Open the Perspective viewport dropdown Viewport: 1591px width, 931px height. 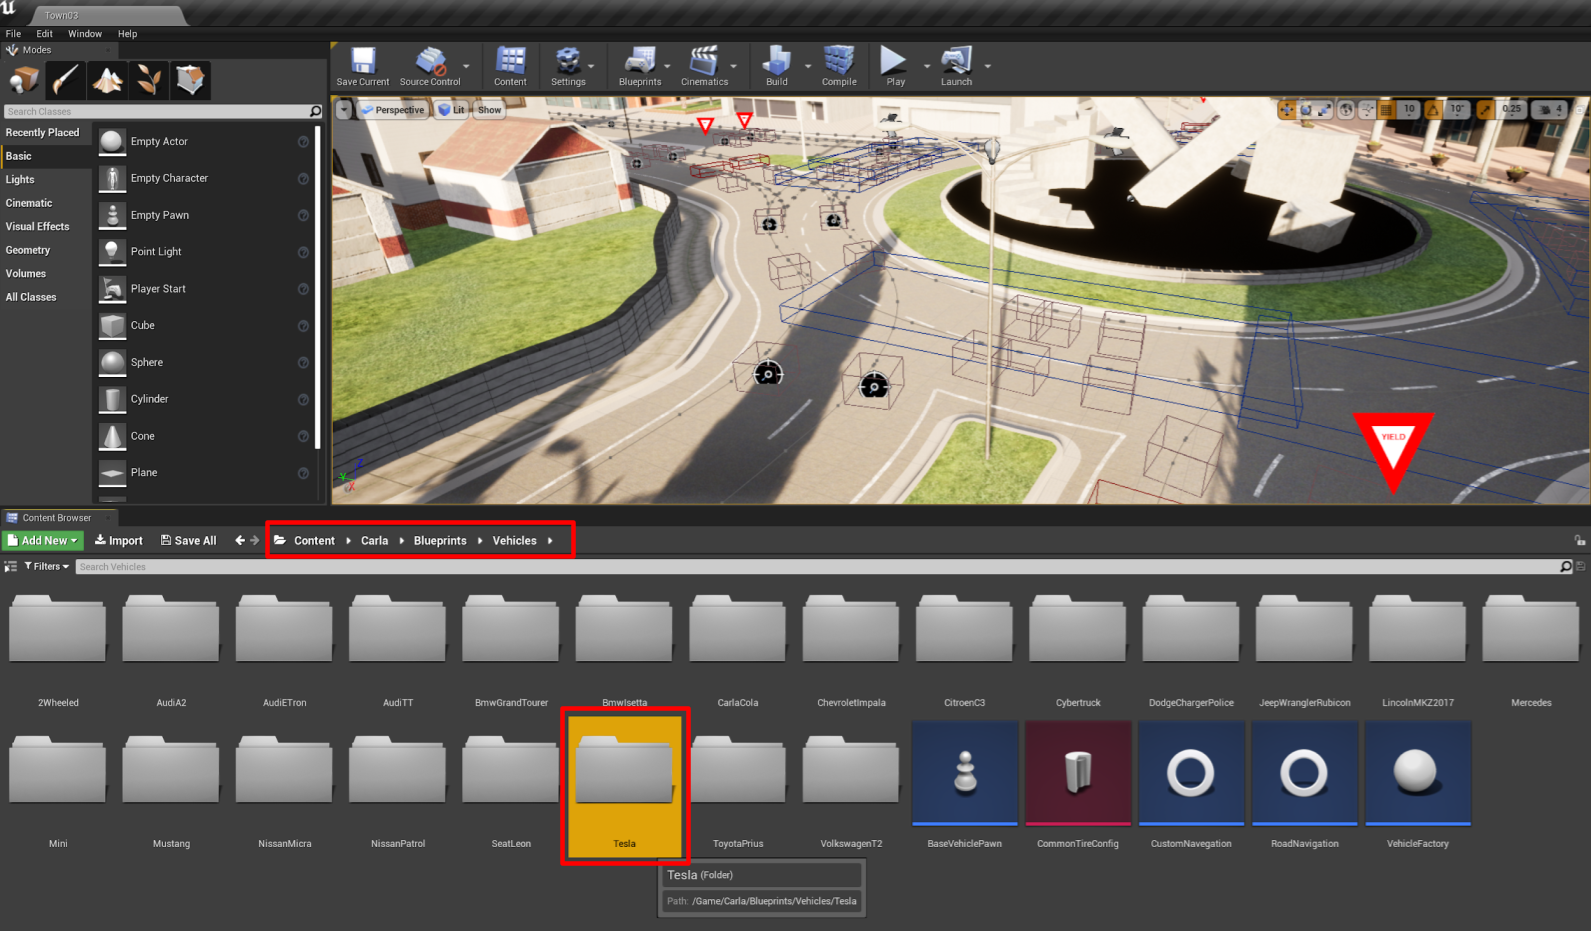pos(392,110)
